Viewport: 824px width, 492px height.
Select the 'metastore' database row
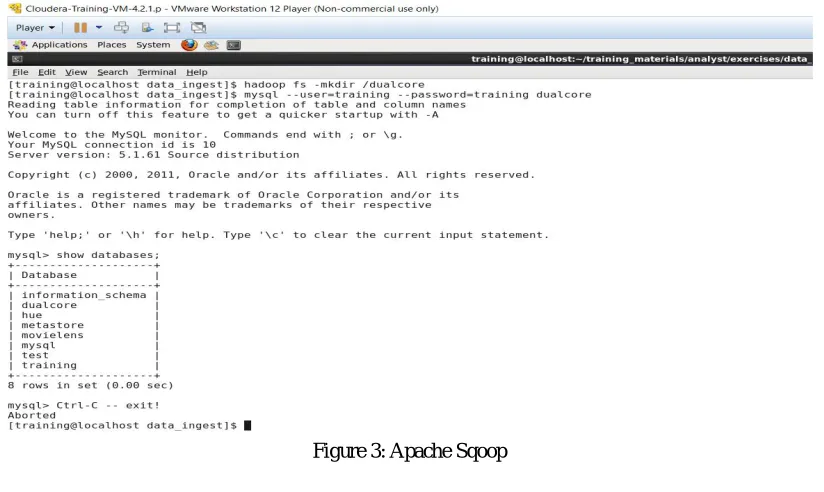pos(84,325)
